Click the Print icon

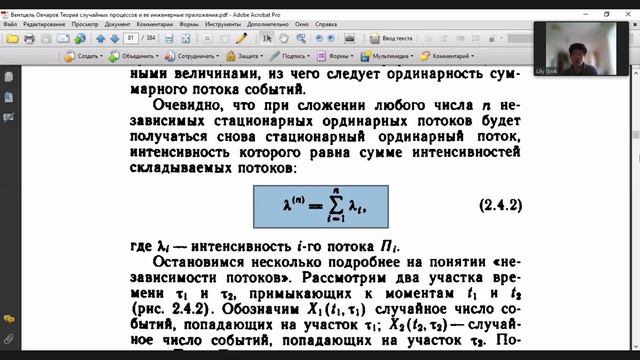pyautogui.click(x=29, y=39)
